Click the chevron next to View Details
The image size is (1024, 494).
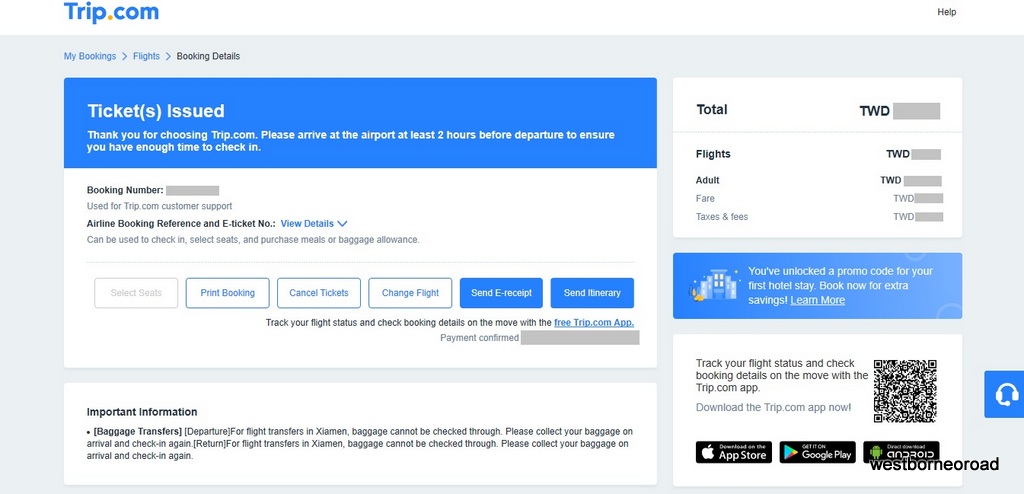(x=342, y=223)
